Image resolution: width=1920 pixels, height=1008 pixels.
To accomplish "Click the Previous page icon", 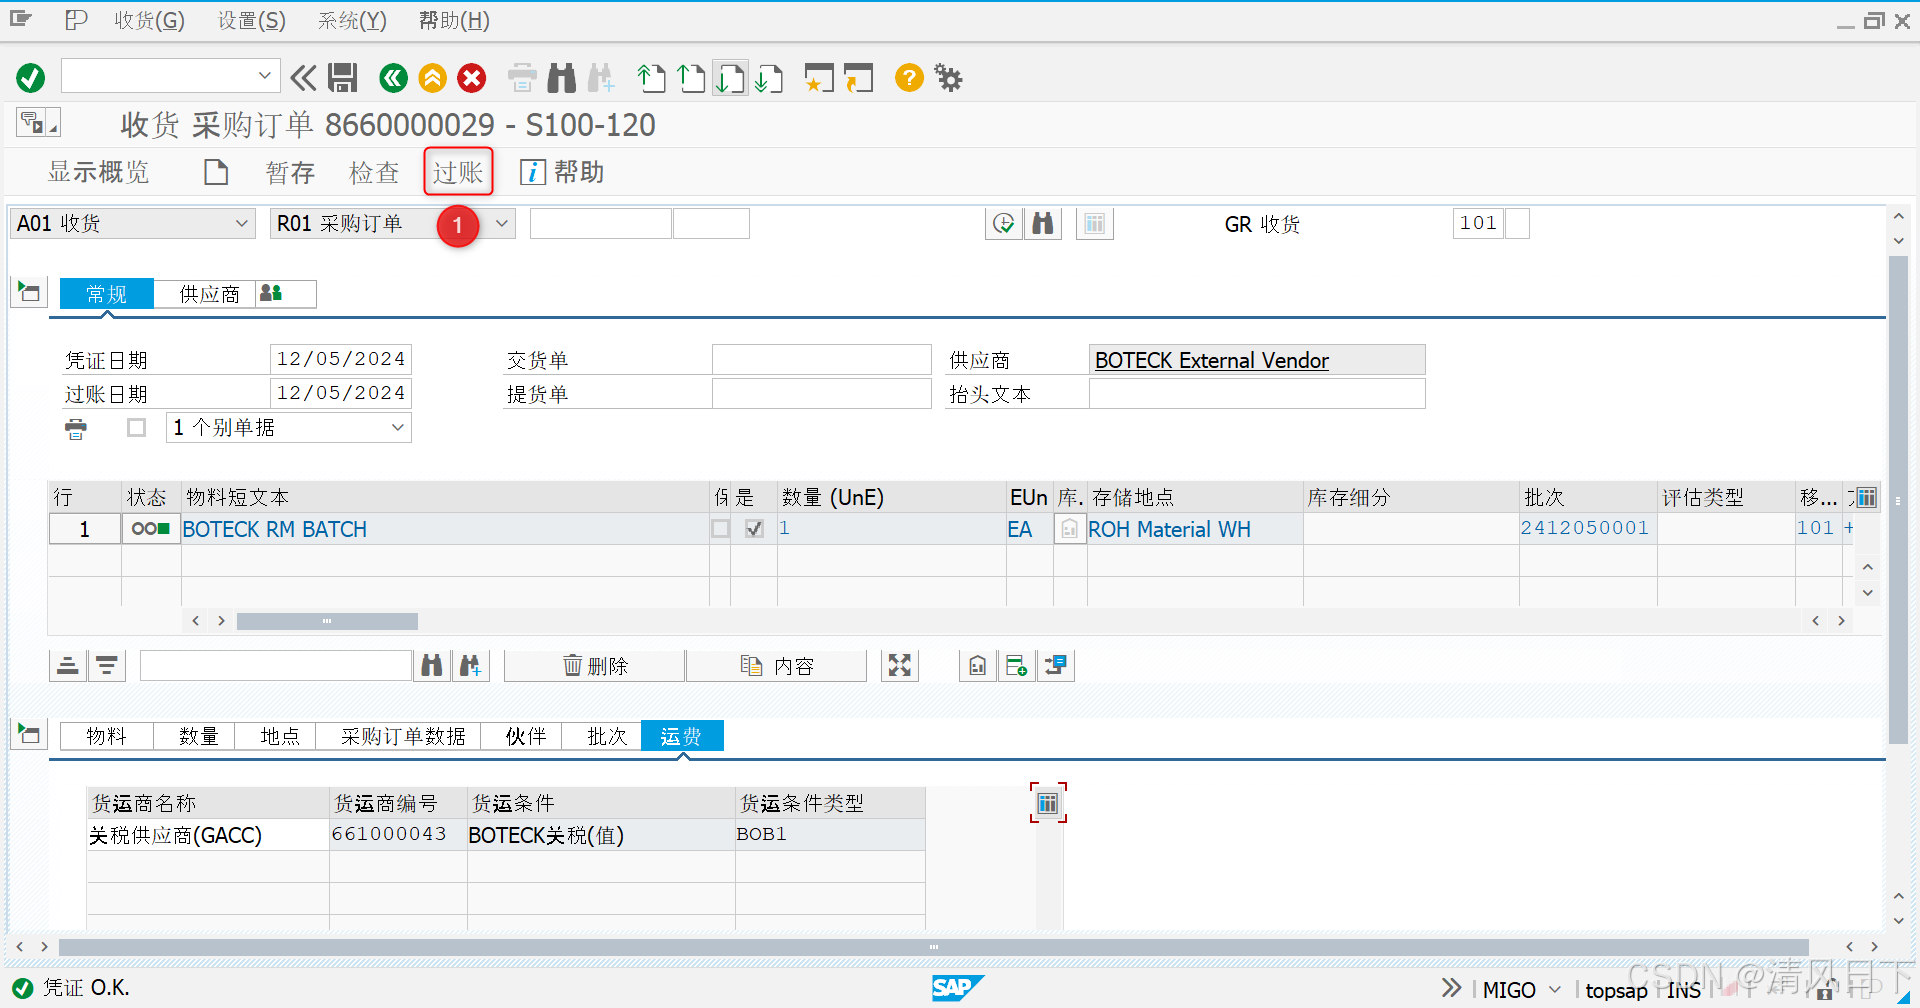I will (691, 77).
